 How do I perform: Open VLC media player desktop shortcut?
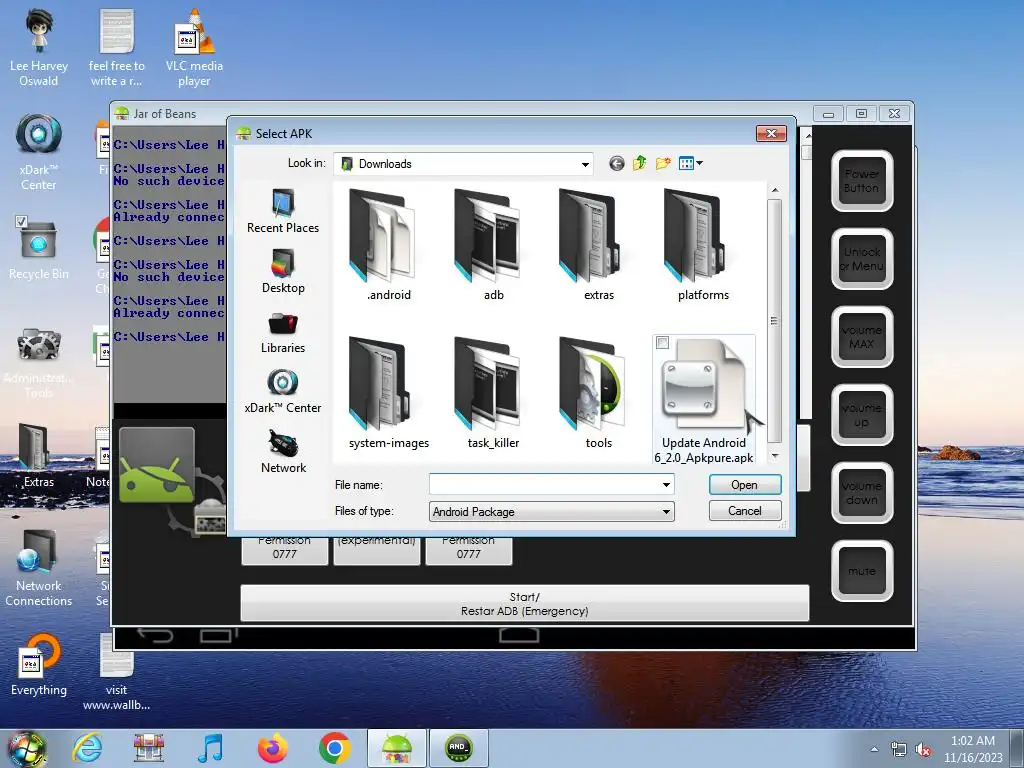194,47
